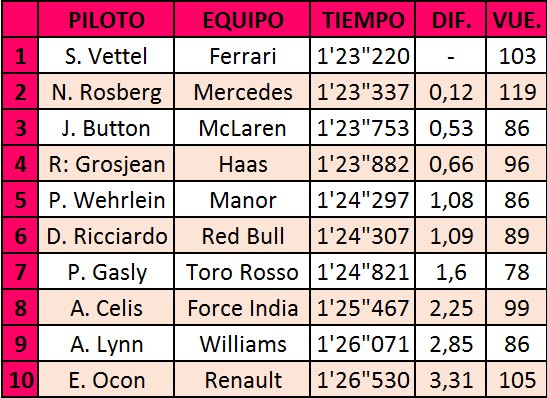Select position number 4 cell

pos(20,164)
